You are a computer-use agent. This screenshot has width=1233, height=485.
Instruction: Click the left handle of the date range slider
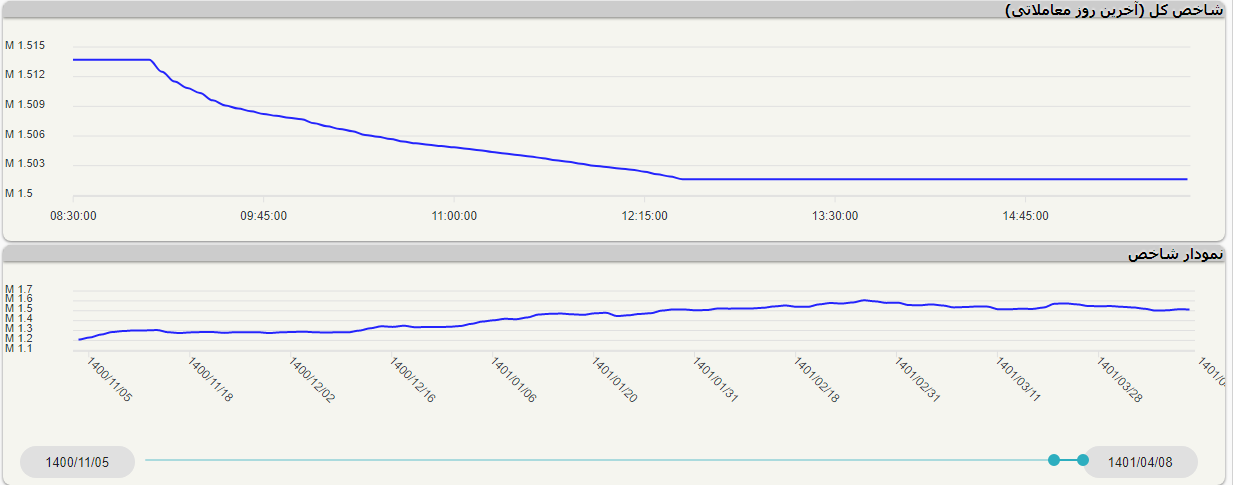[x=1053, y=460]
